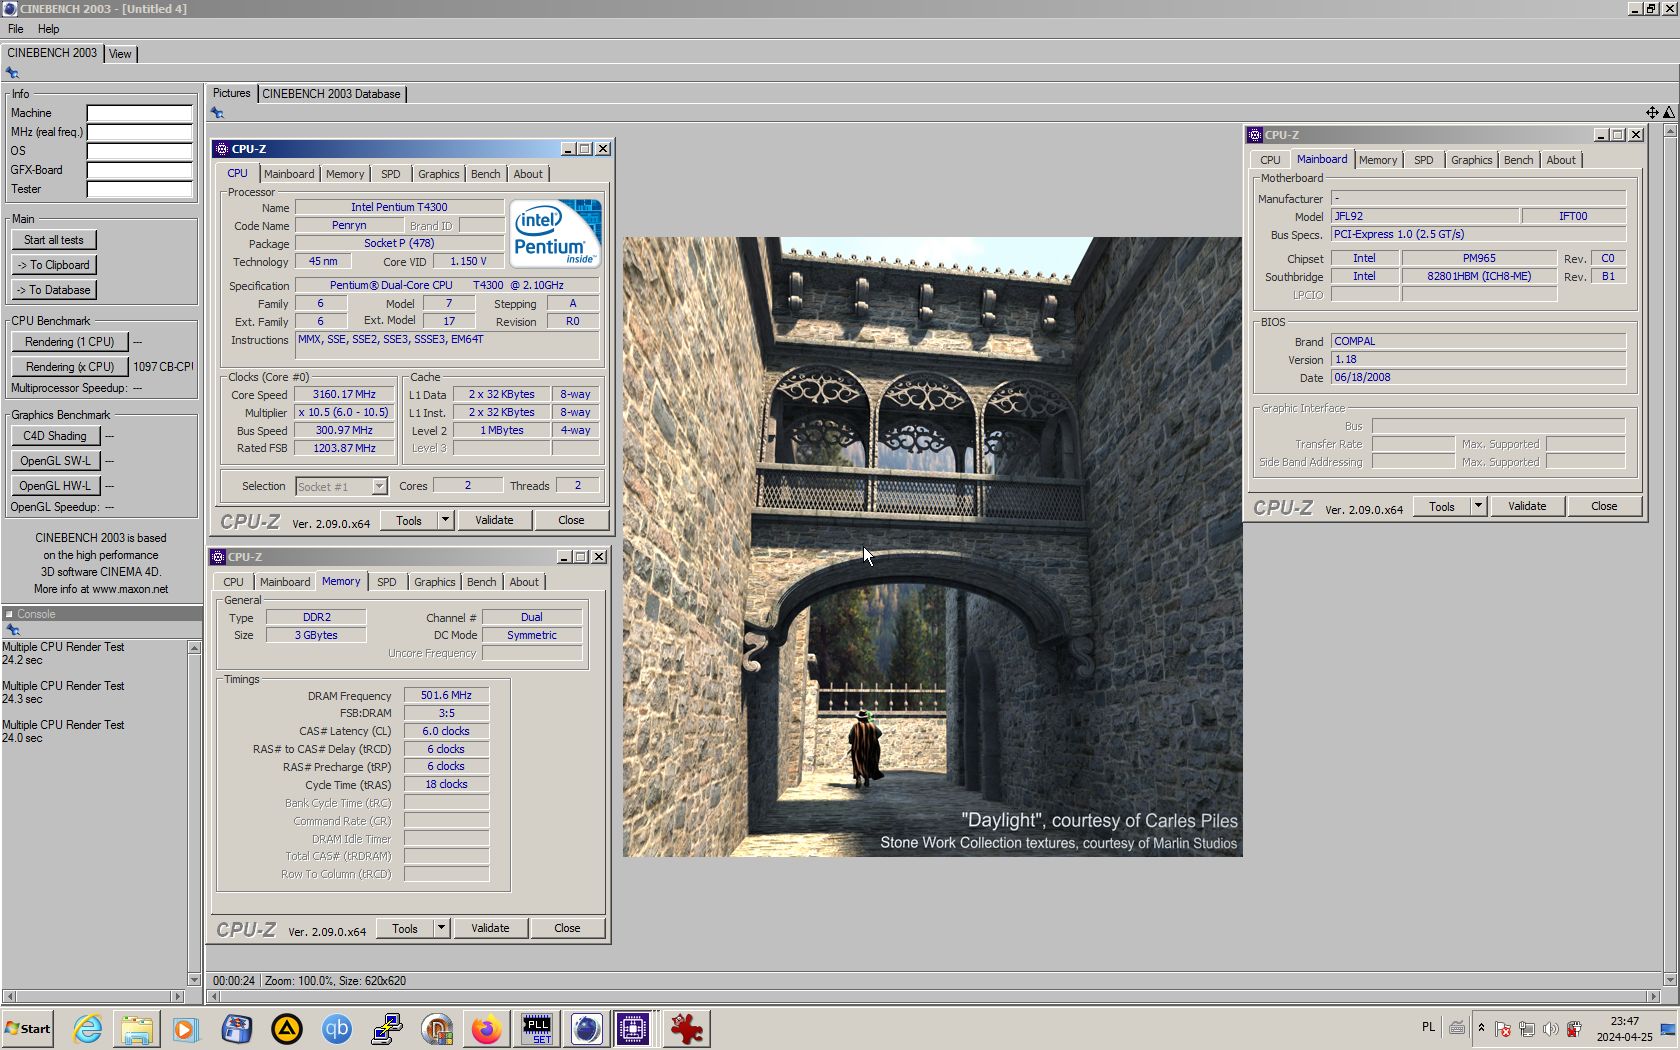Image resolution: width=1680 pixels, height=1050 pixels.
Task: Click the pin icon in the Console panel
Action: pyautogui.click(x=13, y=630)
